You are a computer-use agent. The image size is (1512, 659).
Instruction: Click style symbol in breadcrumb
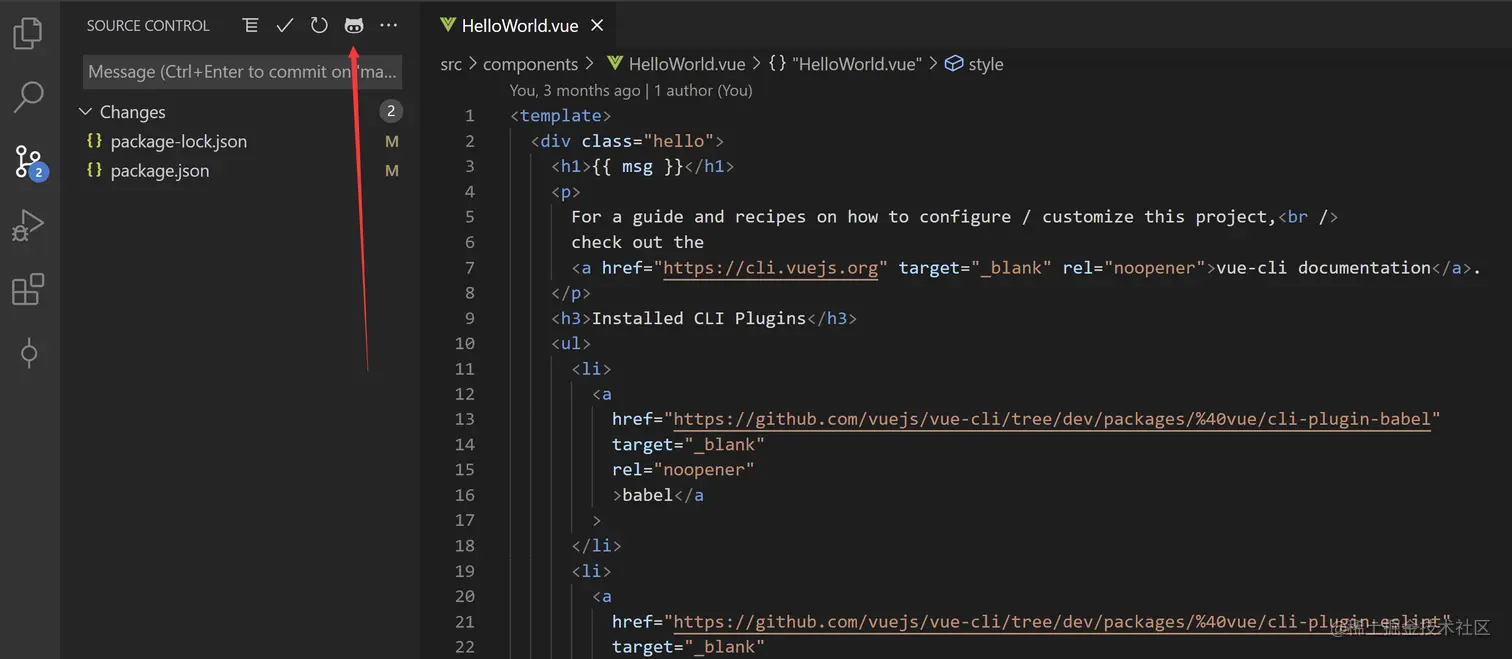[x=986, y=64]
